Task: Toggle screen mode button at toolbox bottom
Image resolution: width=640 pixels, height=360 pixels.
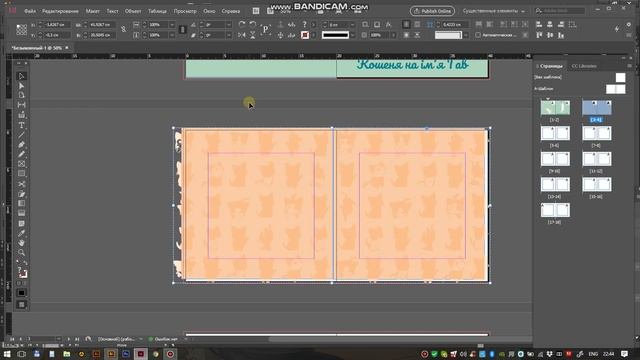Action: coord(21,304)
